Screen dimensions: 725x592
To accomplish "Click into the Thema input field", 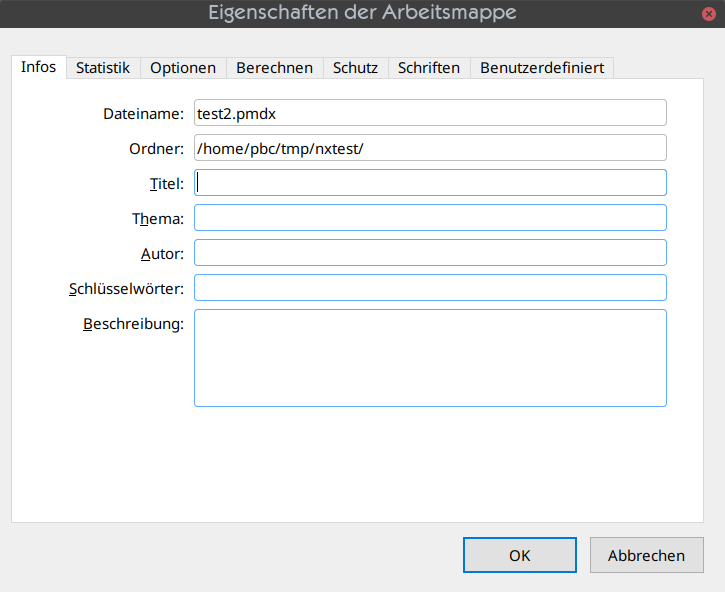I will (430, 218).
